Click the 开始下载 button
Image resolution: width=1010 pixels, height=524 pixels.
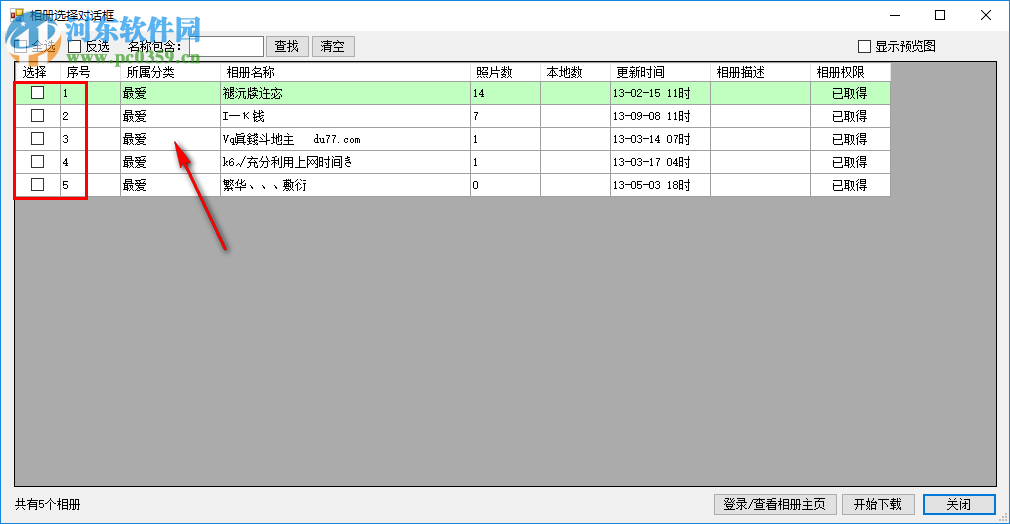coord(878,504)
